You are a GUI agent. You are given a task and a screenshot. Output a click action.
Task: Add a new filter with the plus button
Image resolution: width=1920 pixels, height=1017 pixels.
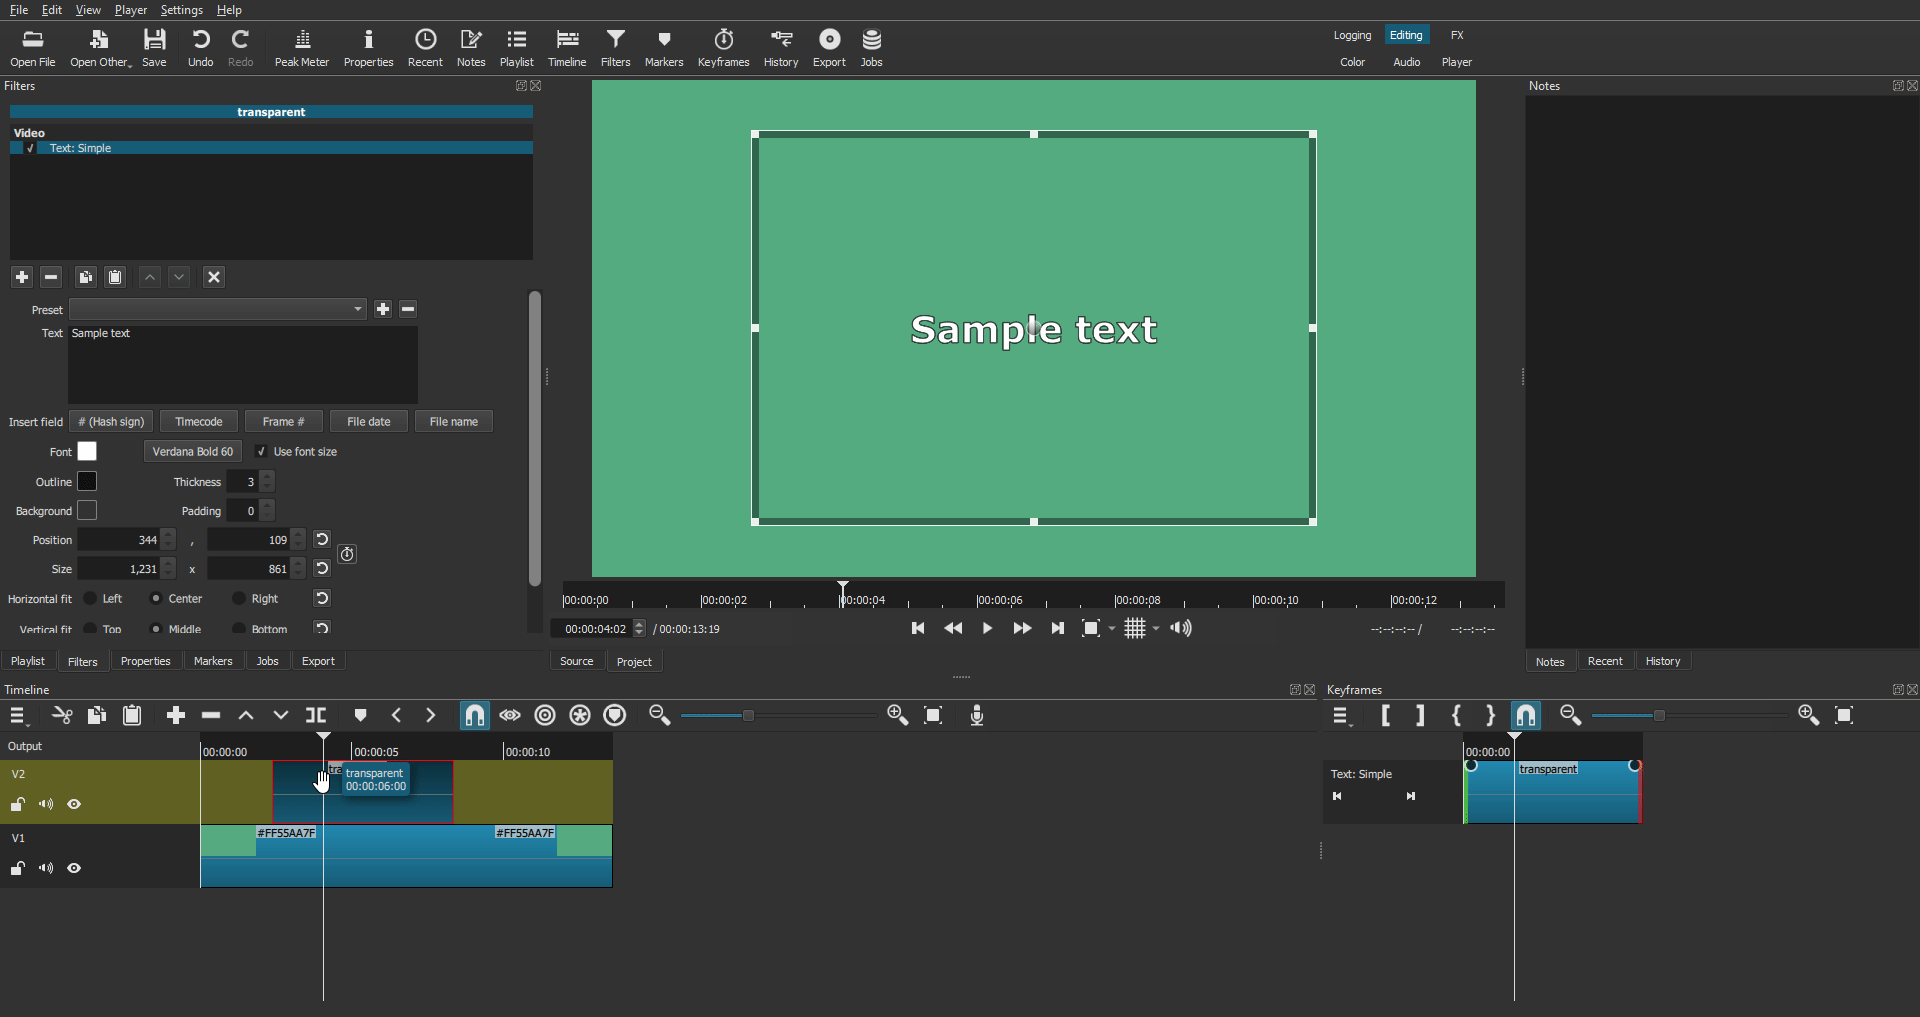[x=22, y=277]
